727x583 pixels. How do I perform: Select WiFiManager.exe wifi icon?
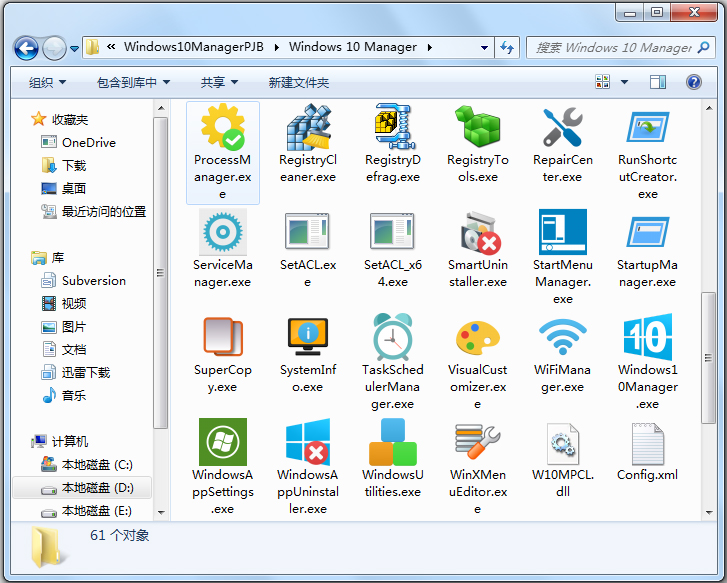(x=562, y=337)
